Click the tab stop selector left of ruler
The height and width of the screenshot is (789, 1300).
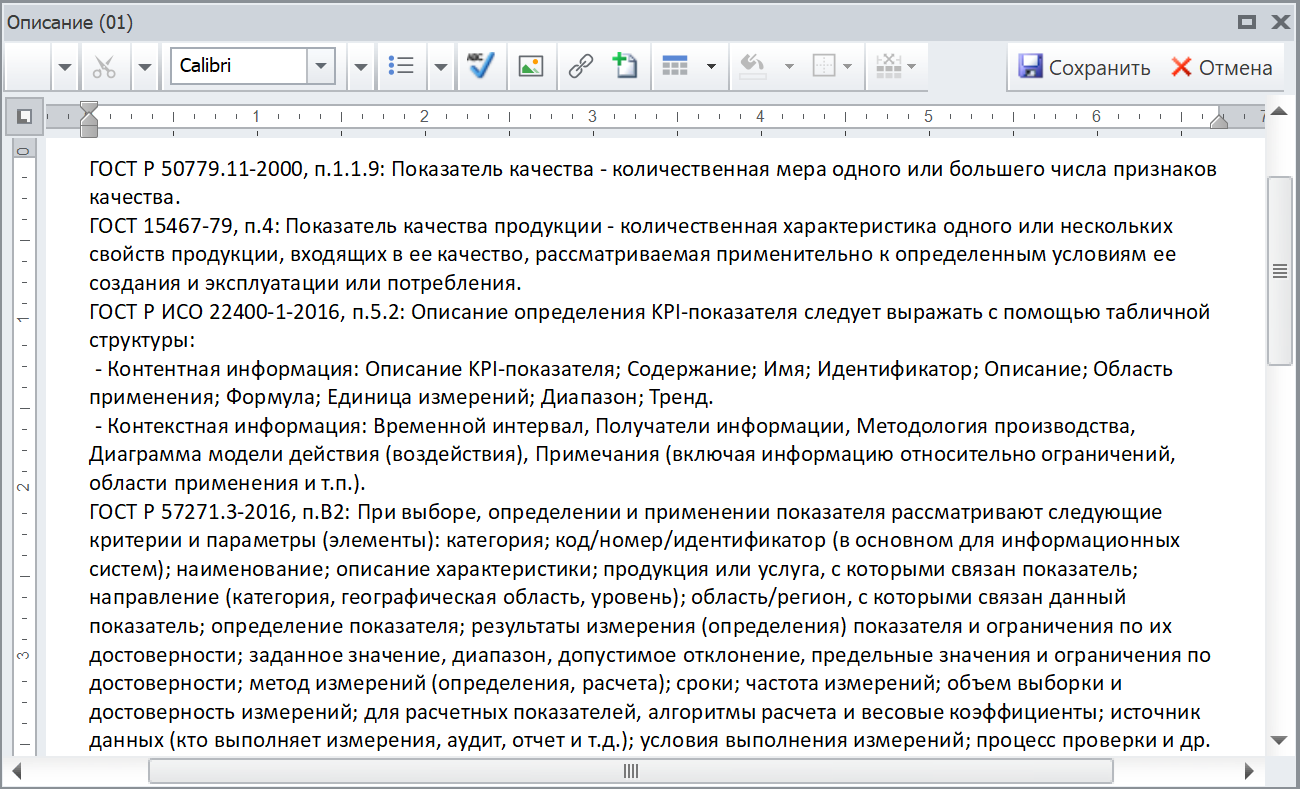24,117
